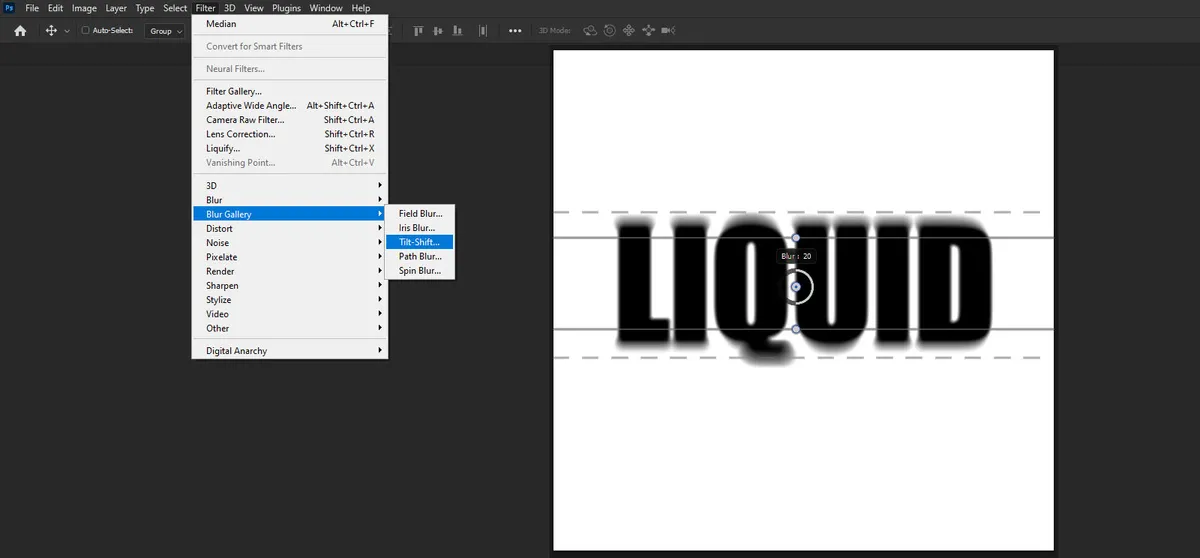The width and height of the screenshot is (1200, 558).
Task: Expand the Render submenu
Action: (290, 271)
